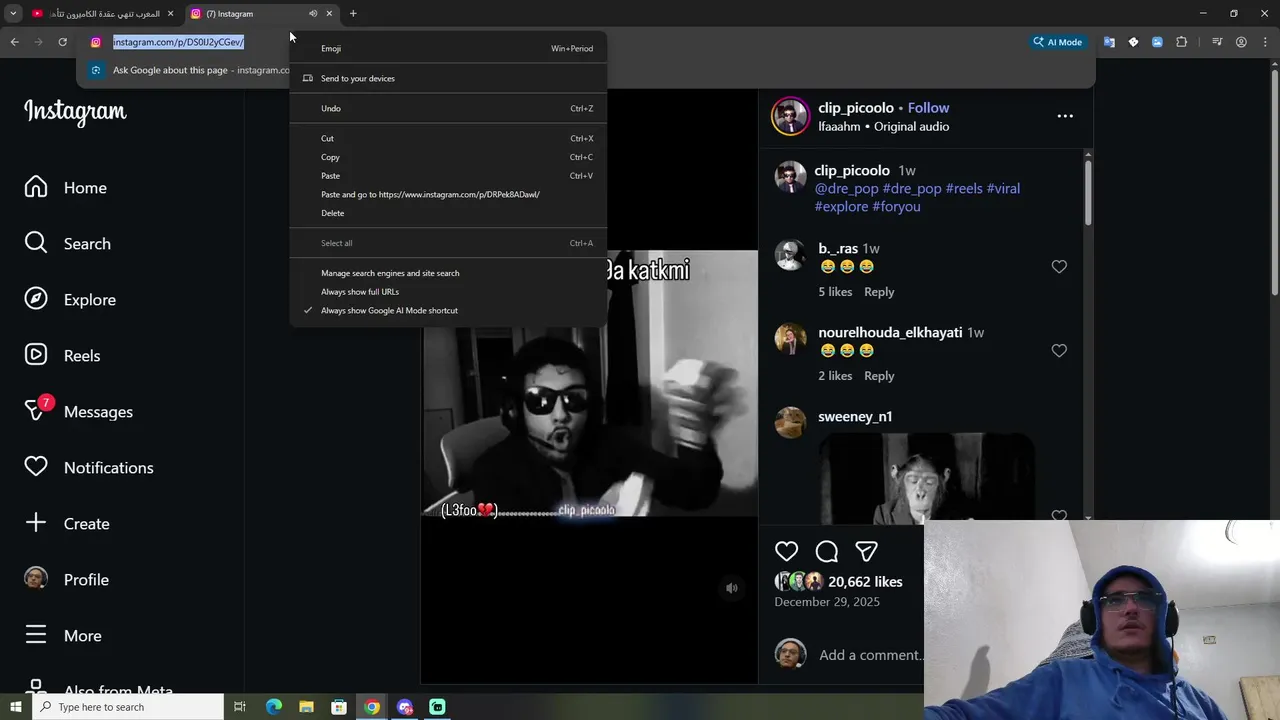Select Paste in context menu
Screen dimensions: 1280x720
[x=448, y=176]
